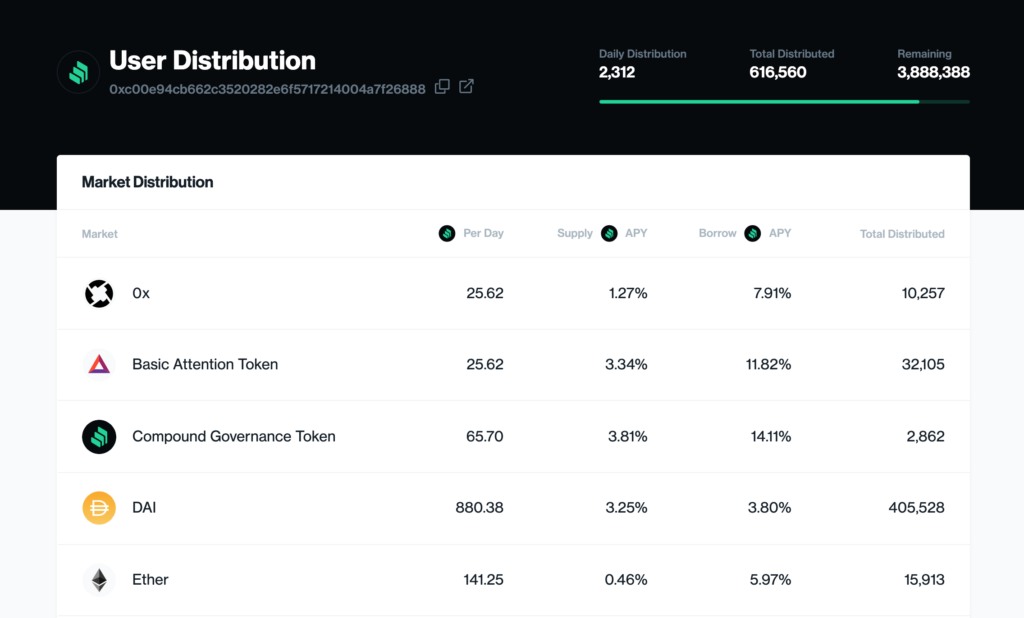Click the Per Day column header

pos(483,233)
